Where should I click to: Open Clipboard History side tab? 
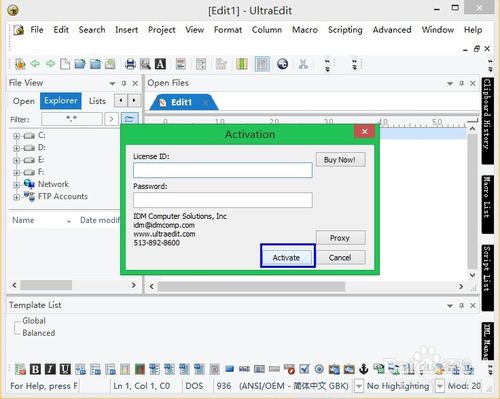pos(488,121)
